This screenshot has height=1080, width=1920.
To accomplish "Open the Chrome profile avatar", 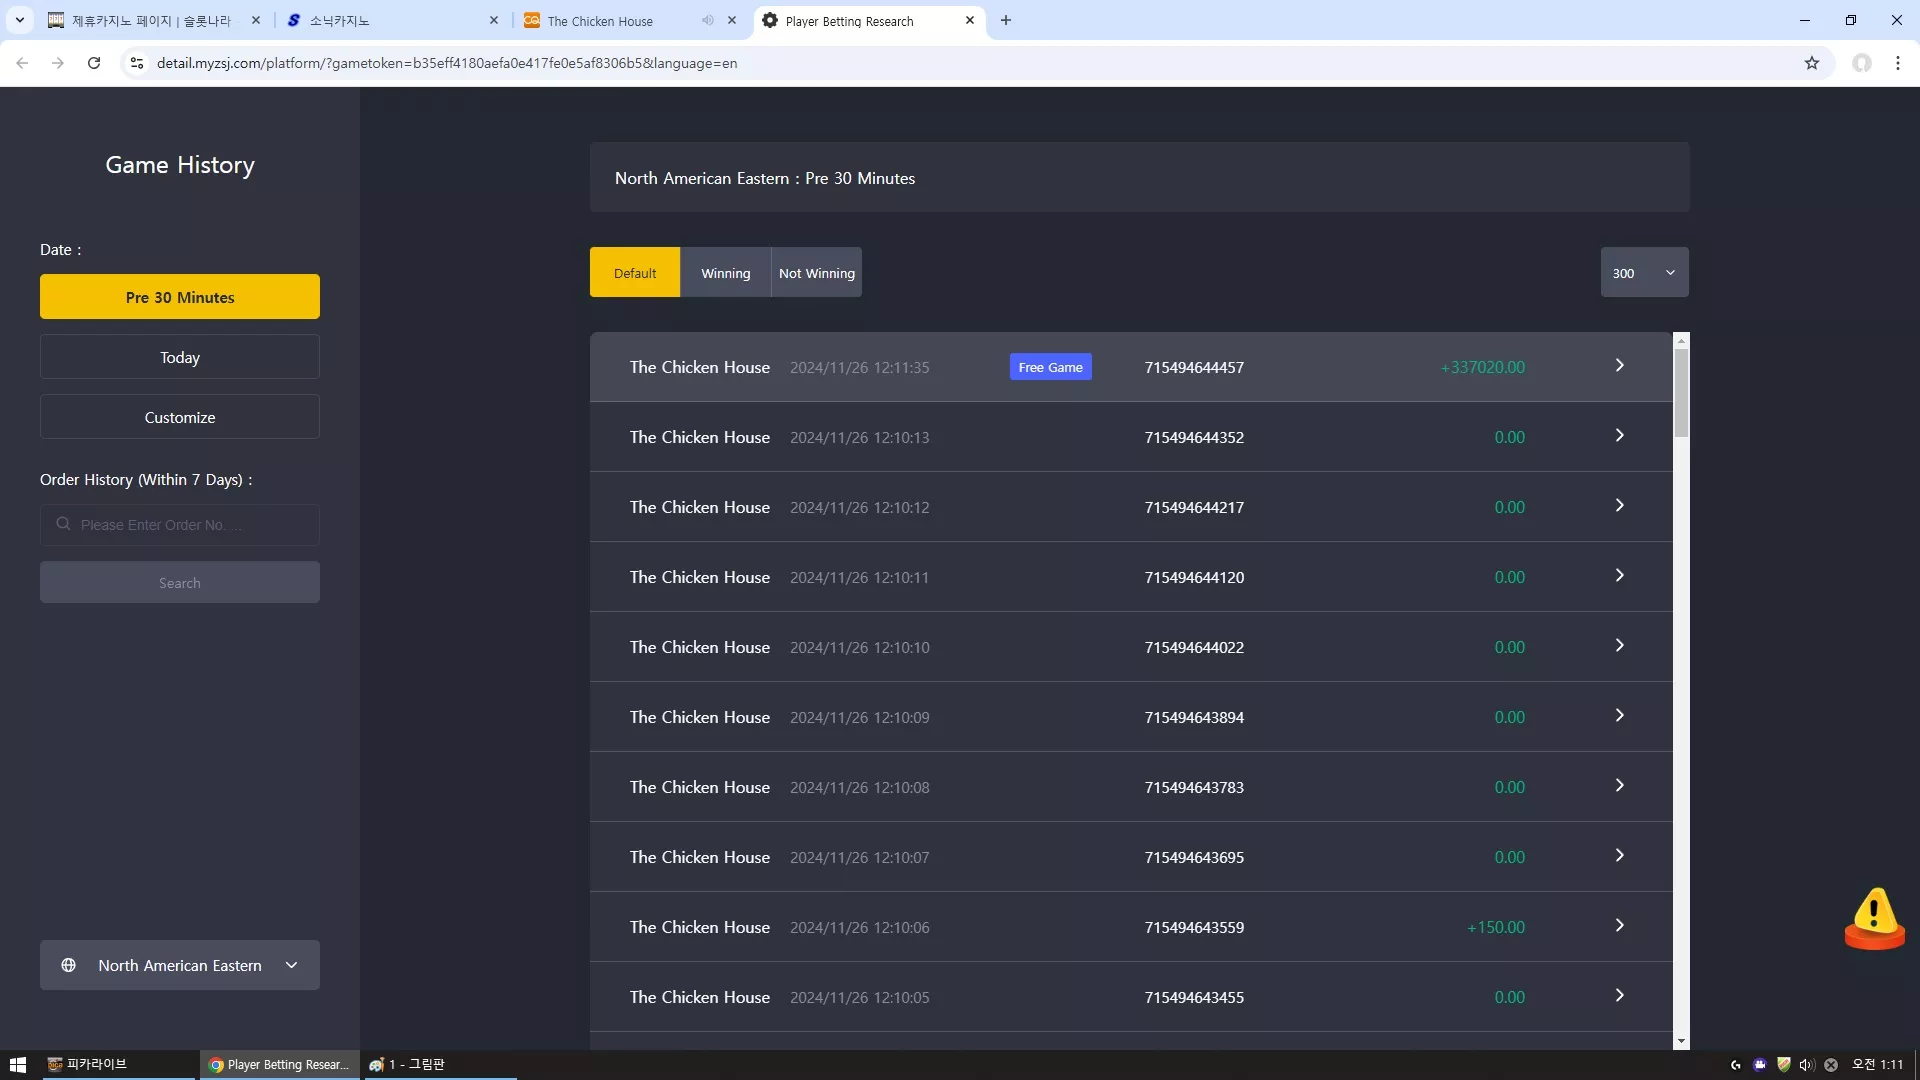I will 1862,63.
